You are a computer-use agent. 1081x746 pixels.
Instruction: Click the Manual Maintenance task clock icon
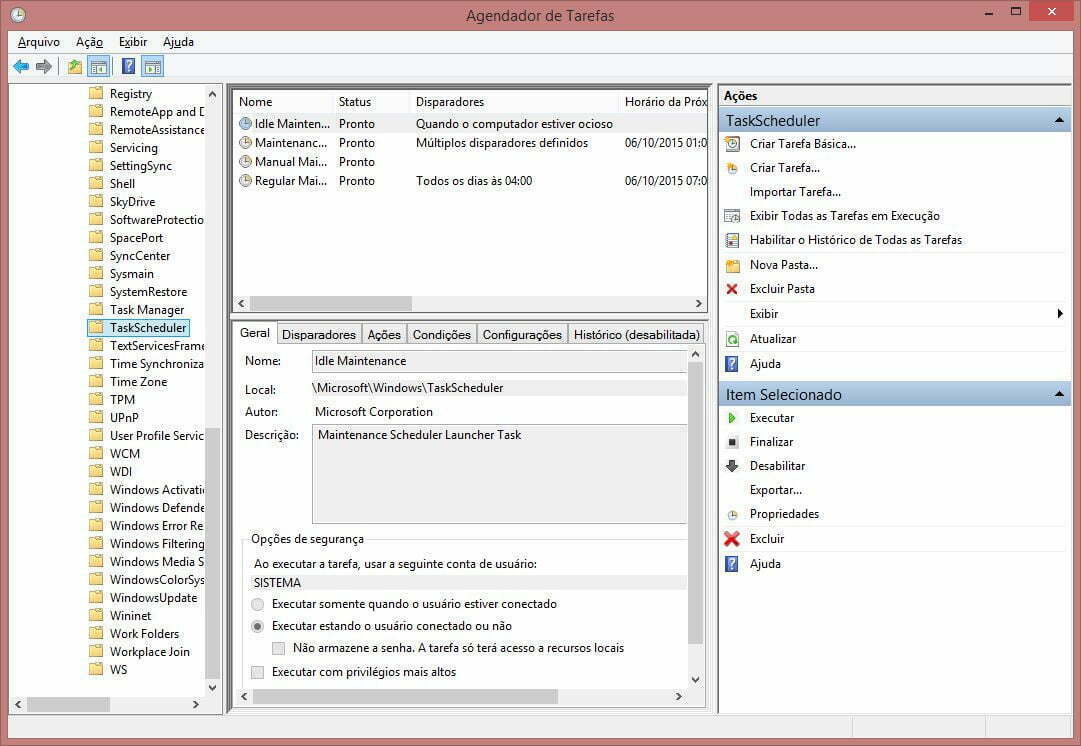click(x=245, y=162)
